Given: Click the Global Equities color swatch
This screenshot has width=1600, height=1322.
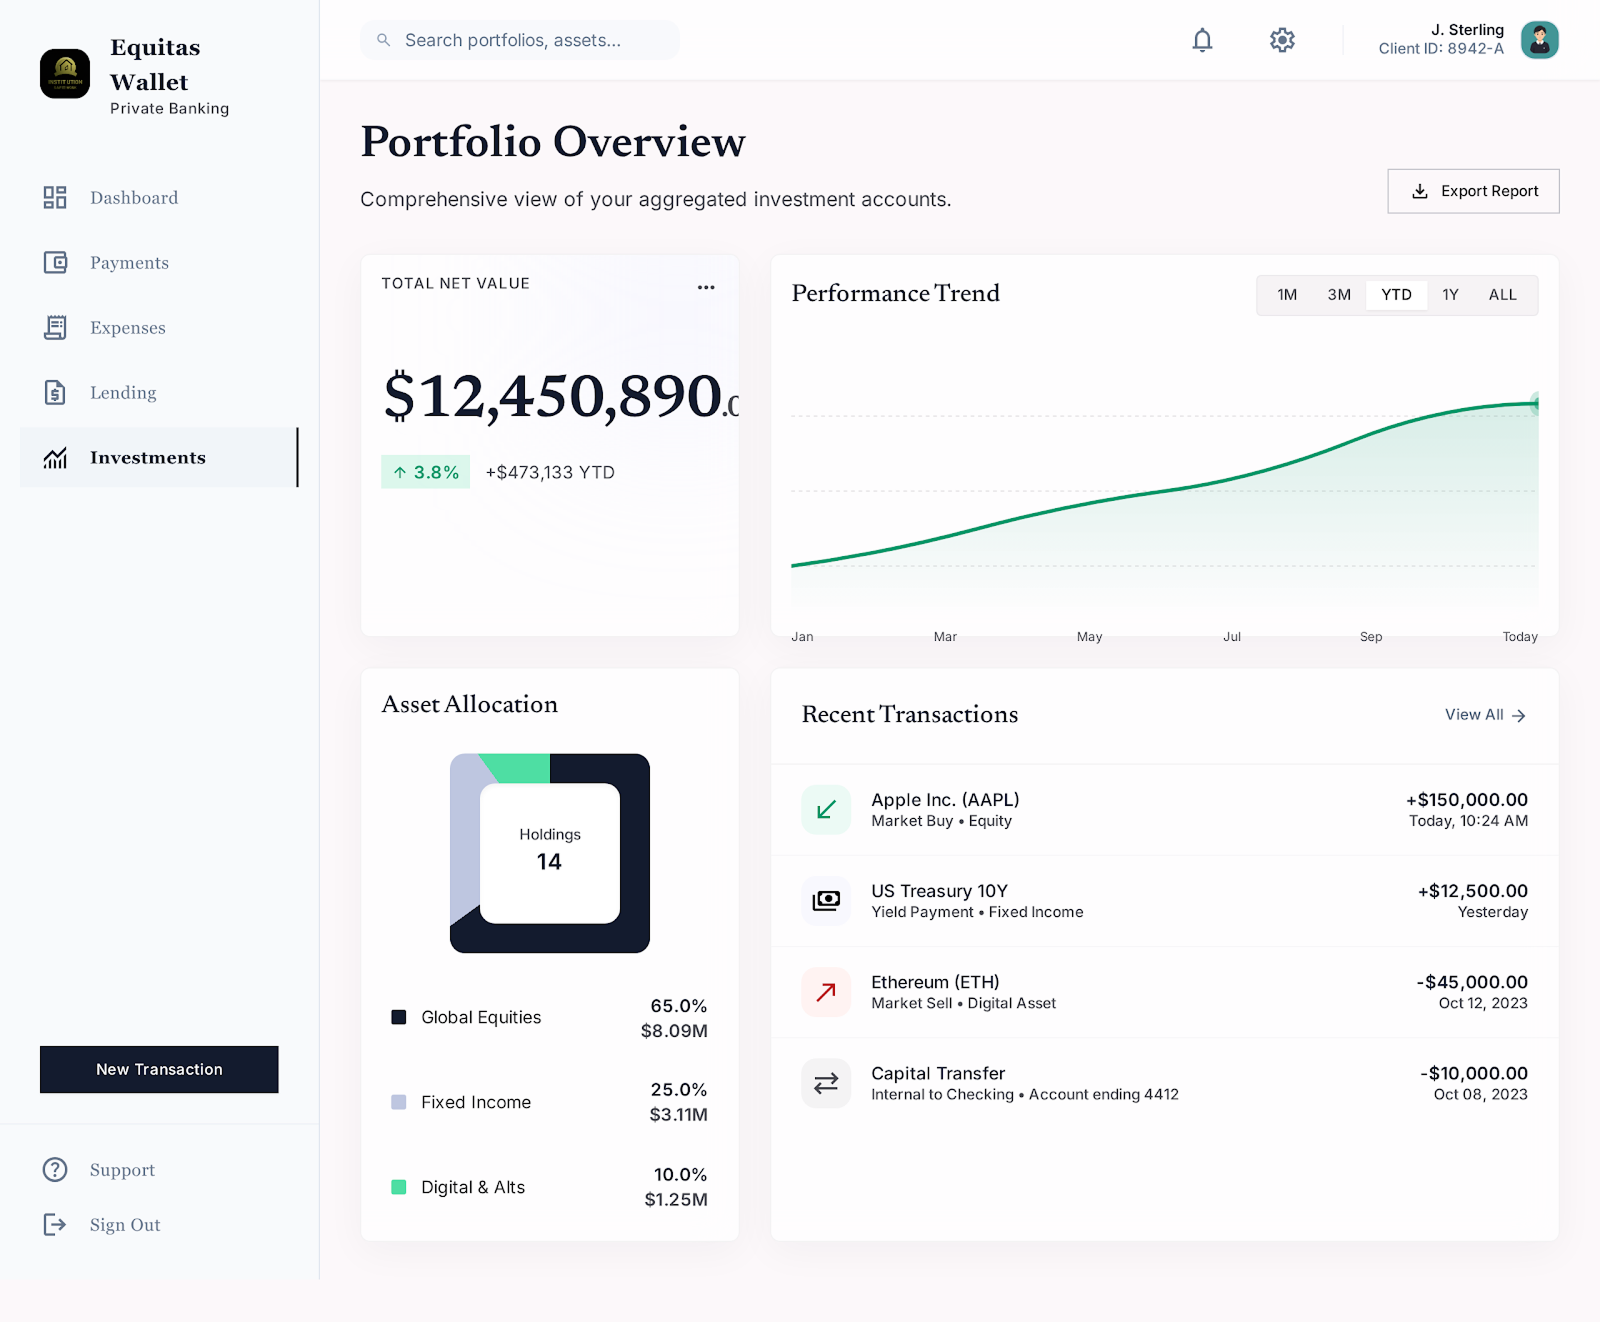Looking at the screenshot, I should point(399,1017).
